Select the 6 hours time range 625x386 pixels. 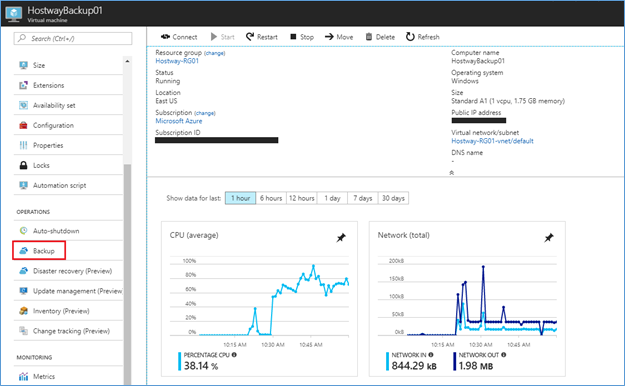(271, 198)
